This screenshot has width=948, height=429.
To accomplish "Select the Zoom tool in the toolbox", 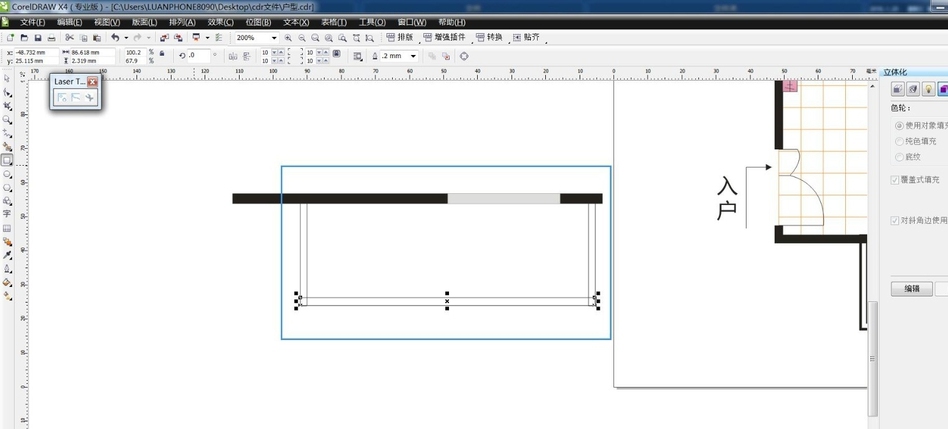I will click(x=7, y=119).
